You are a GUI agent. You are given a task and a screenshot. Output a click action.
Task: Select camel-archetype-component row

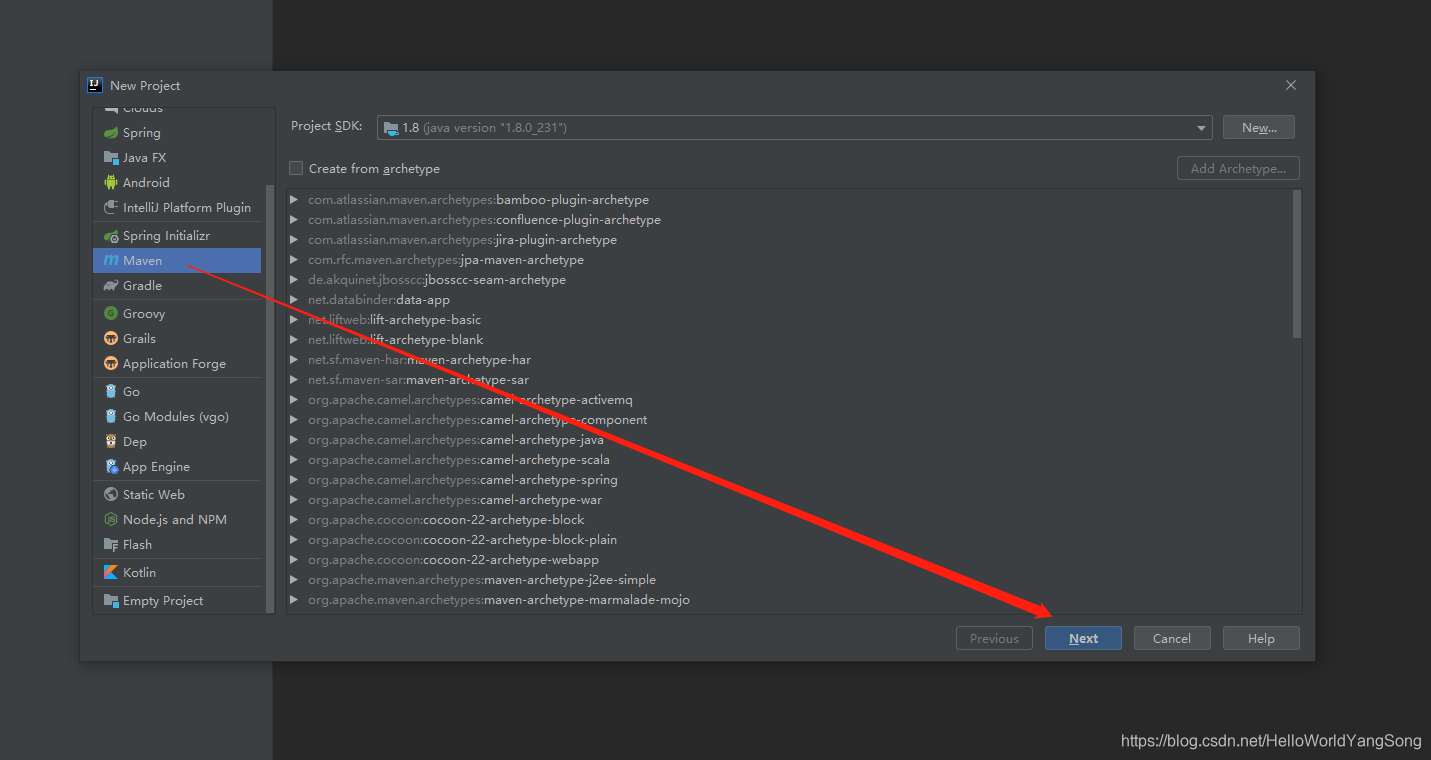point(794,420)
